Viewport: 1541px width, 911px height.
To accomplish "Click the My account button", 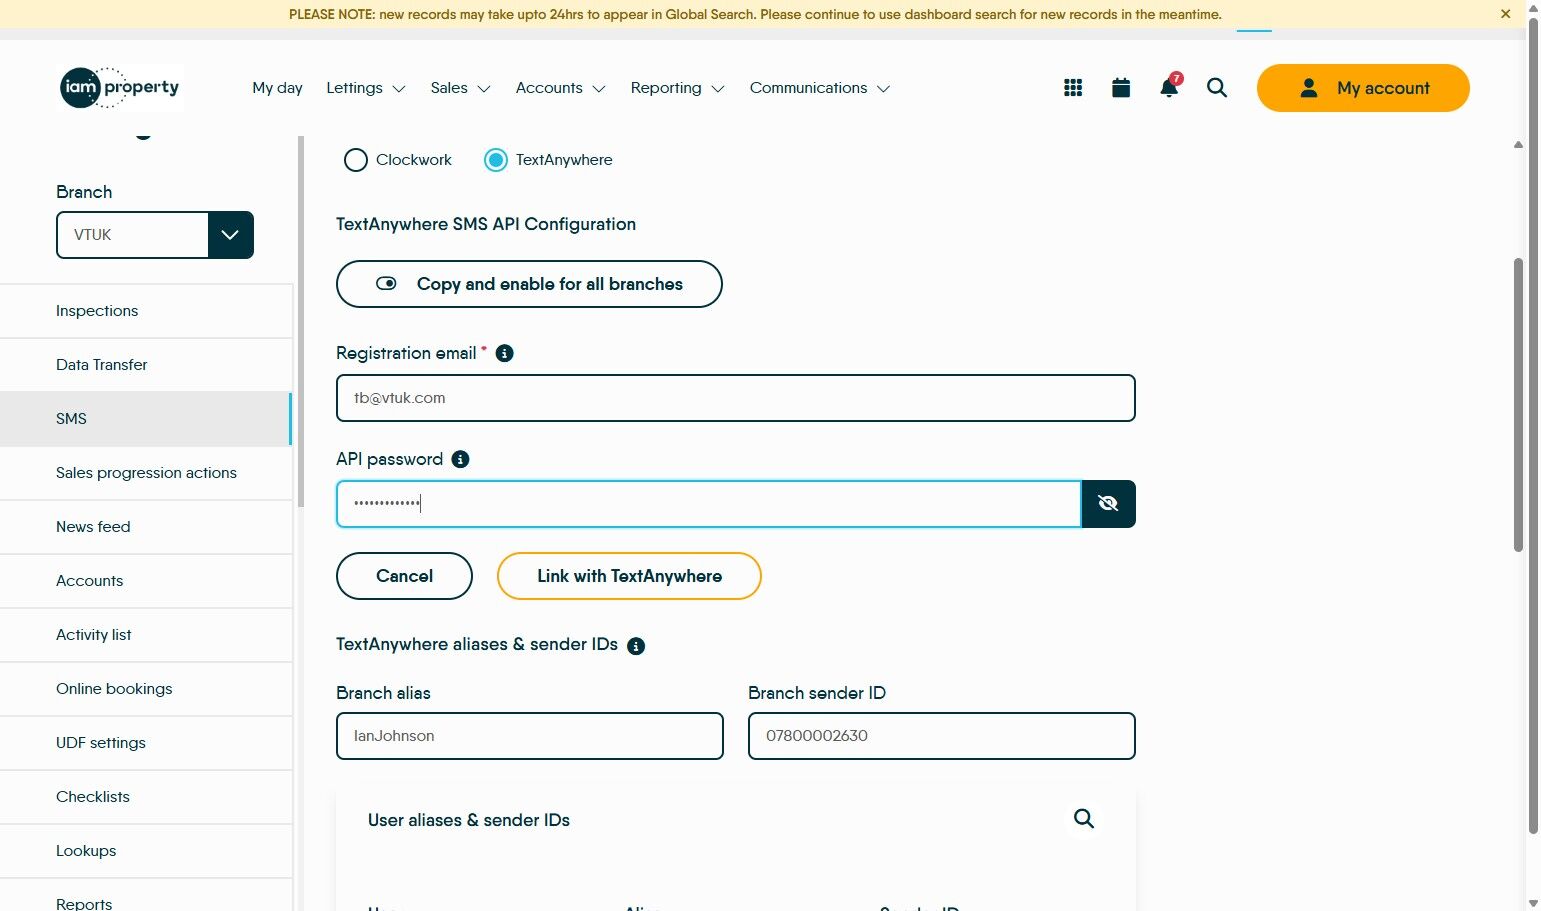I will [1363, 88].
